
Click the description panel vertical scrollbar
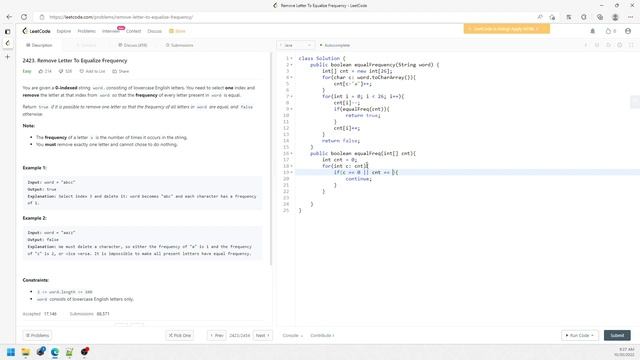(x=271, y=159)
